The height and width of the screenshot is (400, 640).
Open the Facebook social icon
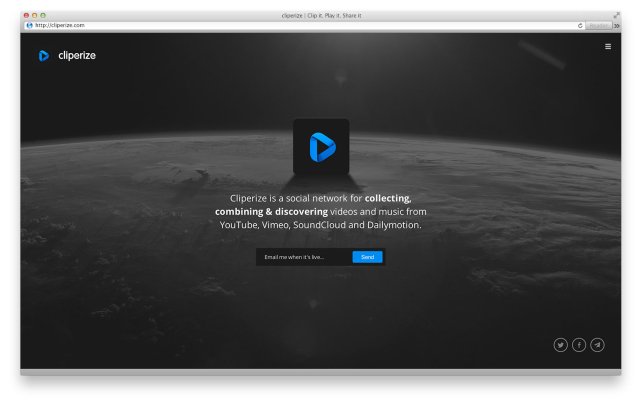pyautogui.click(x=579, y=345)
